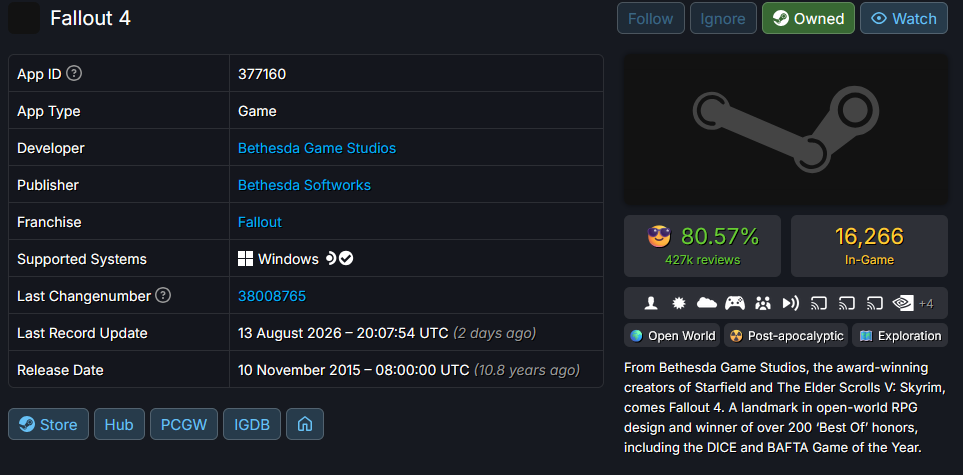Click the game description paragraph
Image resolution: width=963 pixels, height=475 pixels.
pos(786,407)
